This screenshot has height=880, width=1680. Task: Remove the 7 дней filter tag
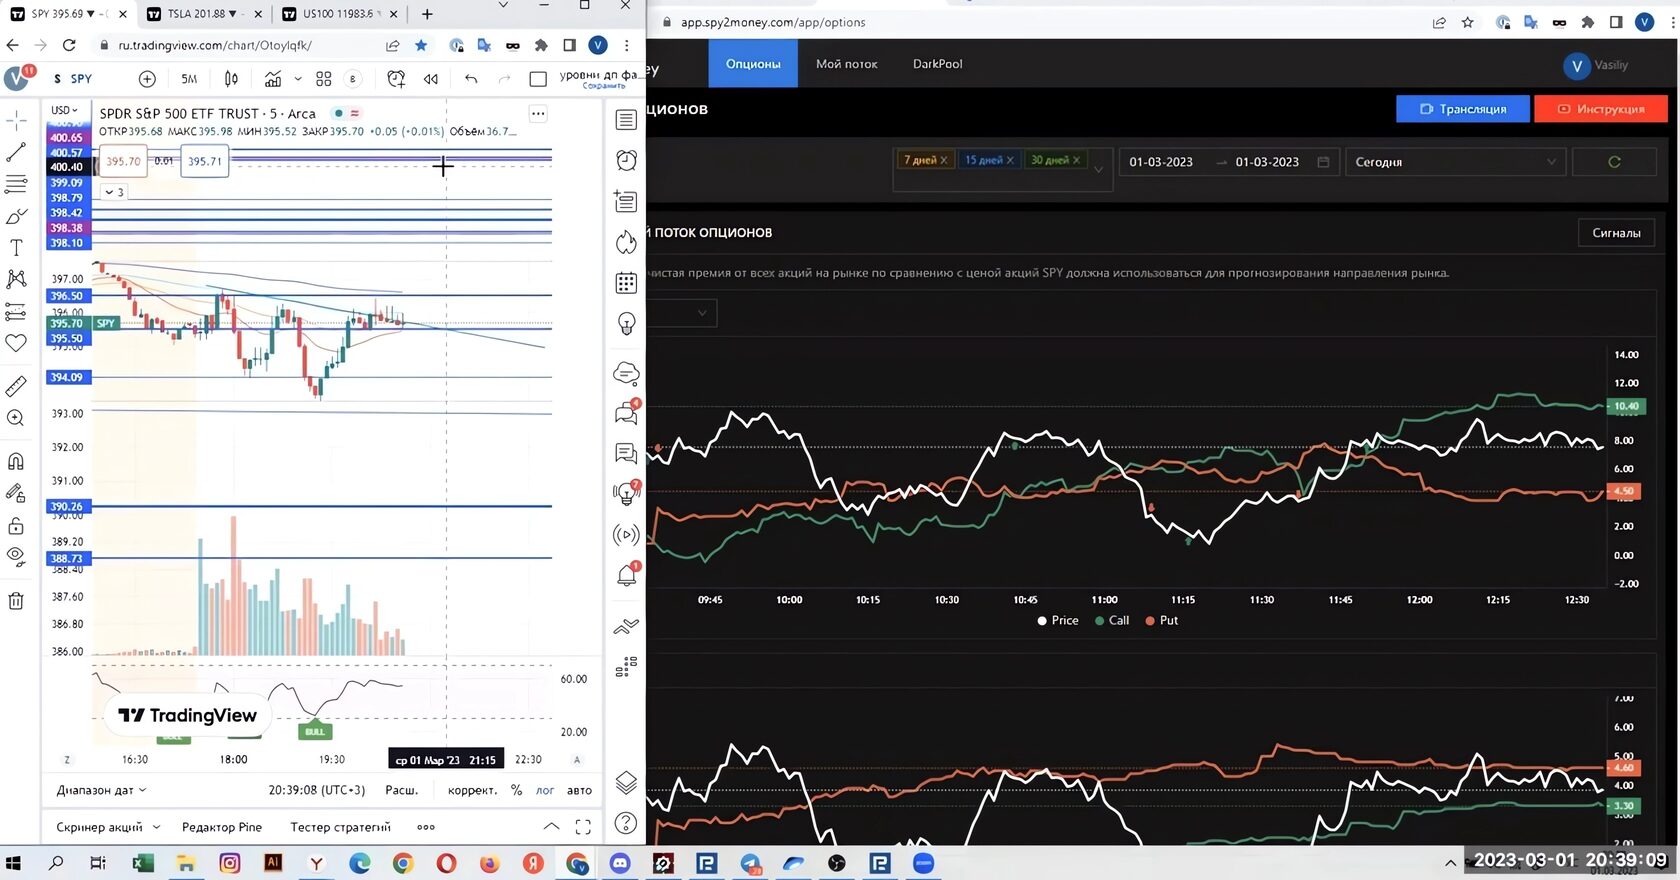(x=943, y=160)
